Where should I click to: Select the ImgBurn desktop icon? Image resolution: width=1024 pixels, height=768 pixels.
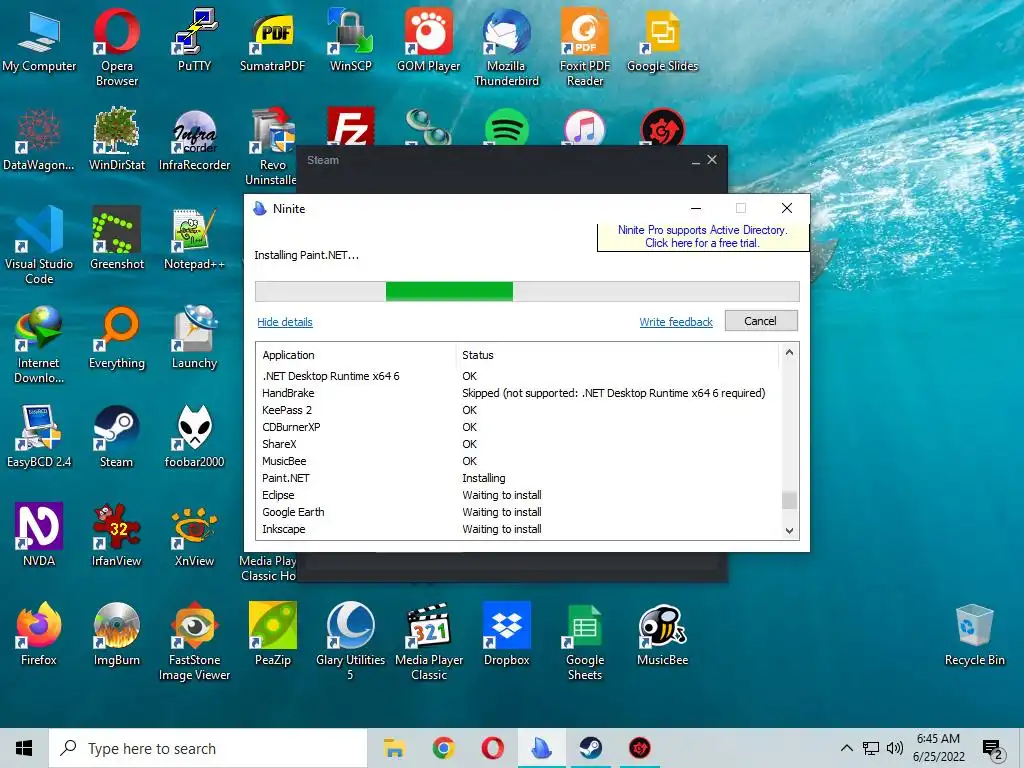116,635
